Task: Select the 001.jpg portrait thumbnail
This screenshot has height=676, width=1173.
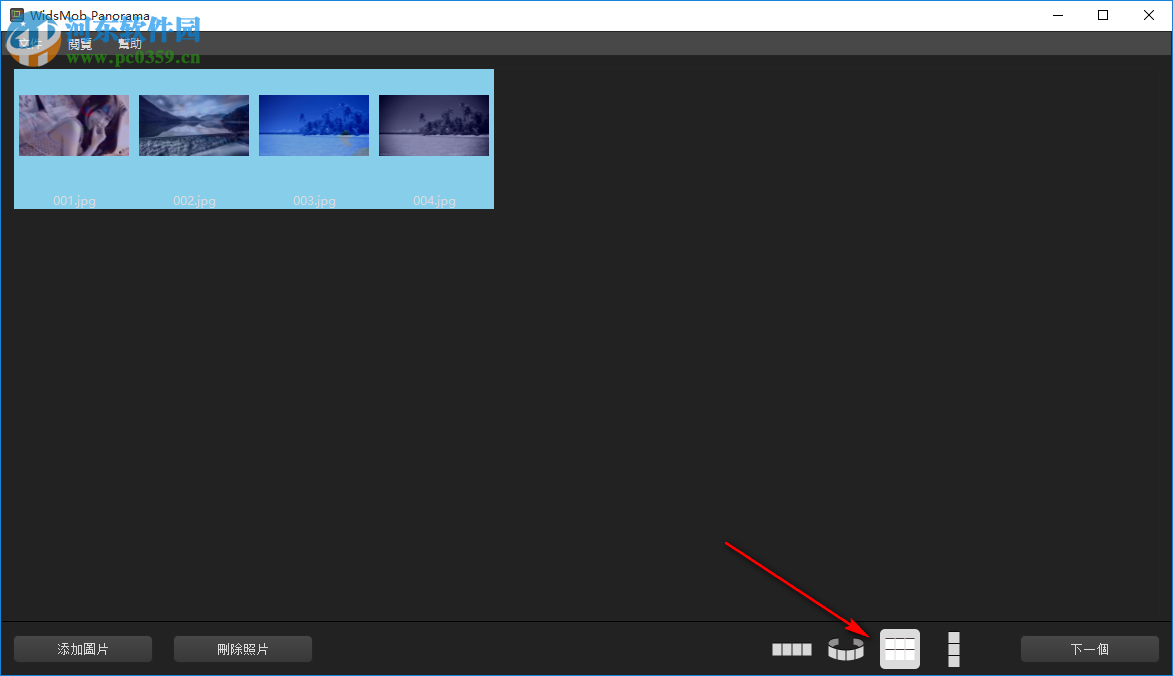Action: (73, 125)
